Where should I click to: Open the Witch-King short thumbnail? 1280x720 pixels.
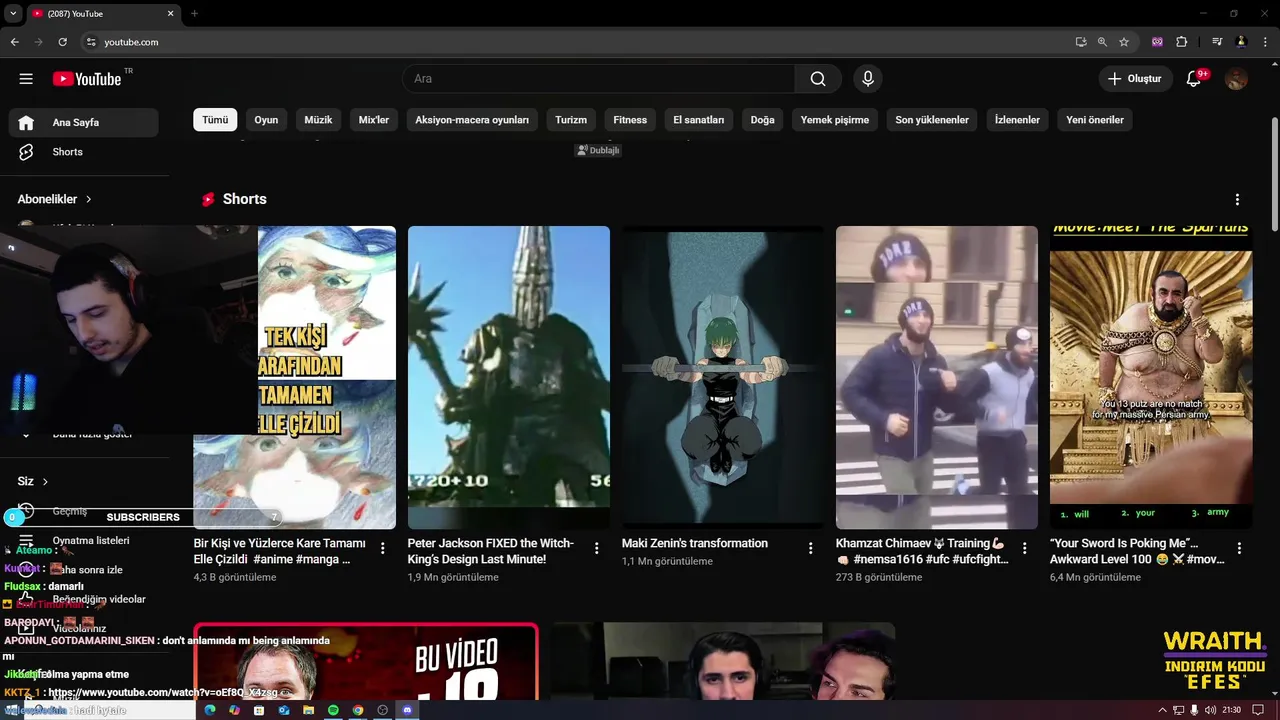[509, 377]
